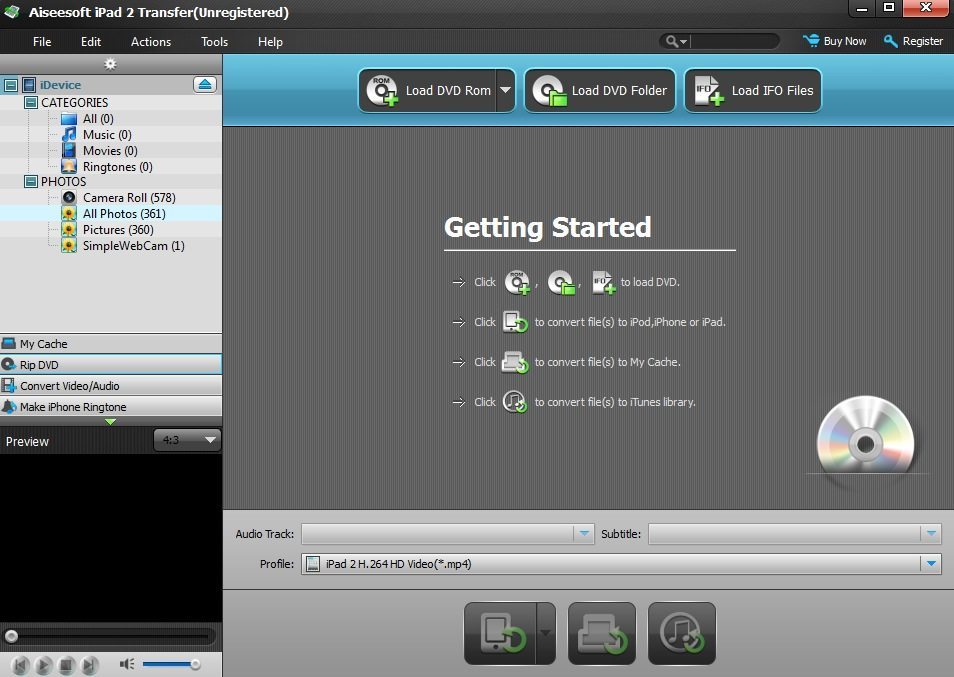This screenshot has width=954, height=677.
Task: Open the 4:3 aspect ratio dropdown
Action: point(187,440)
